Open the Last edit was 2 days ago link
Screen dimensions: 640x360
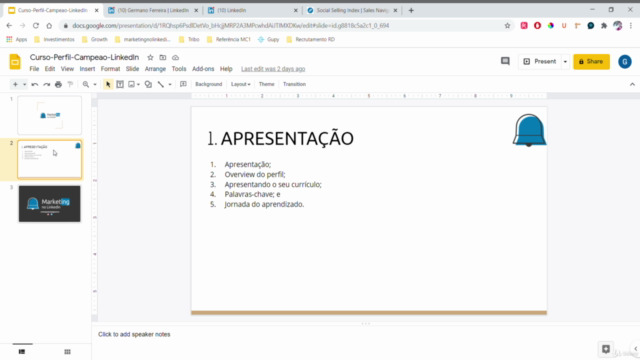pyautogui.click(x=273, y=69)
